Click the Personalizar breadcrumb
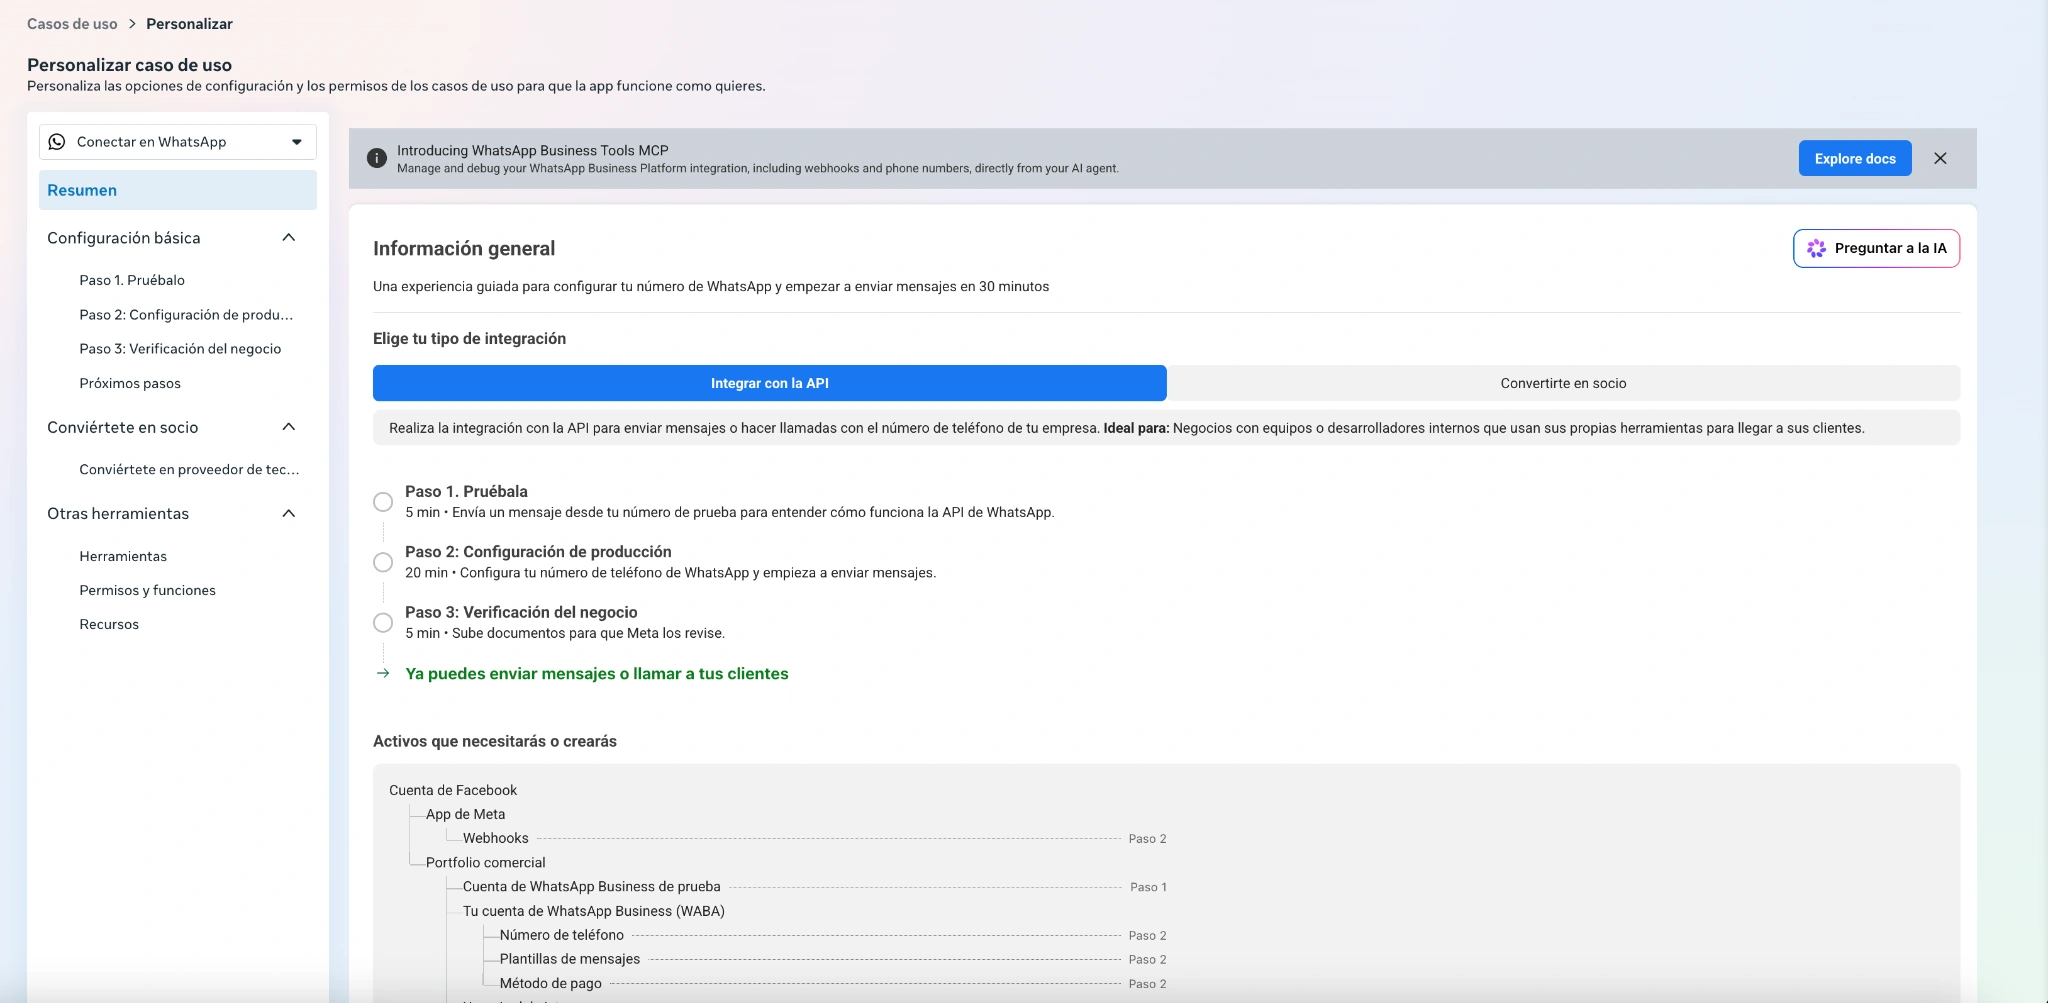Screen dimensions: 2048x1003 click(x=189, y=24)
